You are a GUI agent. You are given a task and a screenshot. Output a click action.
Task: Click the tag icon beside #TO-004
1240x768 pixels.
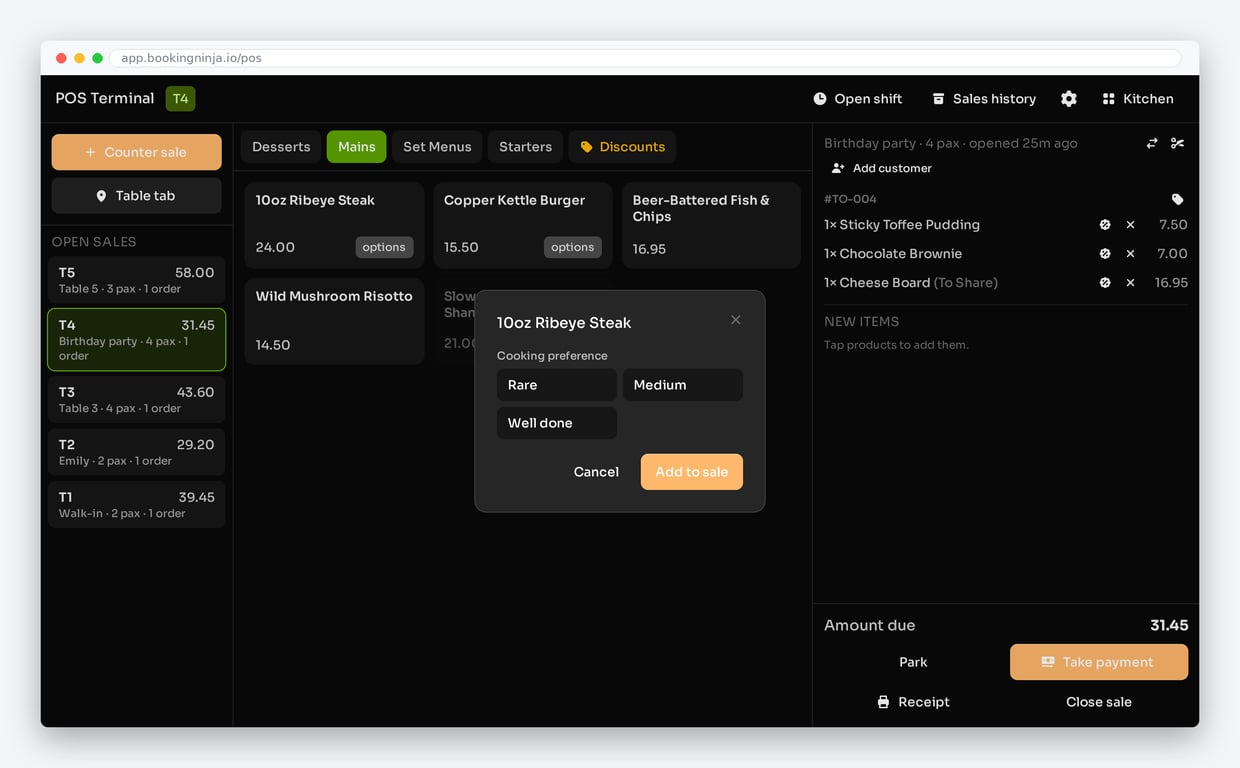pos(1177,199)
